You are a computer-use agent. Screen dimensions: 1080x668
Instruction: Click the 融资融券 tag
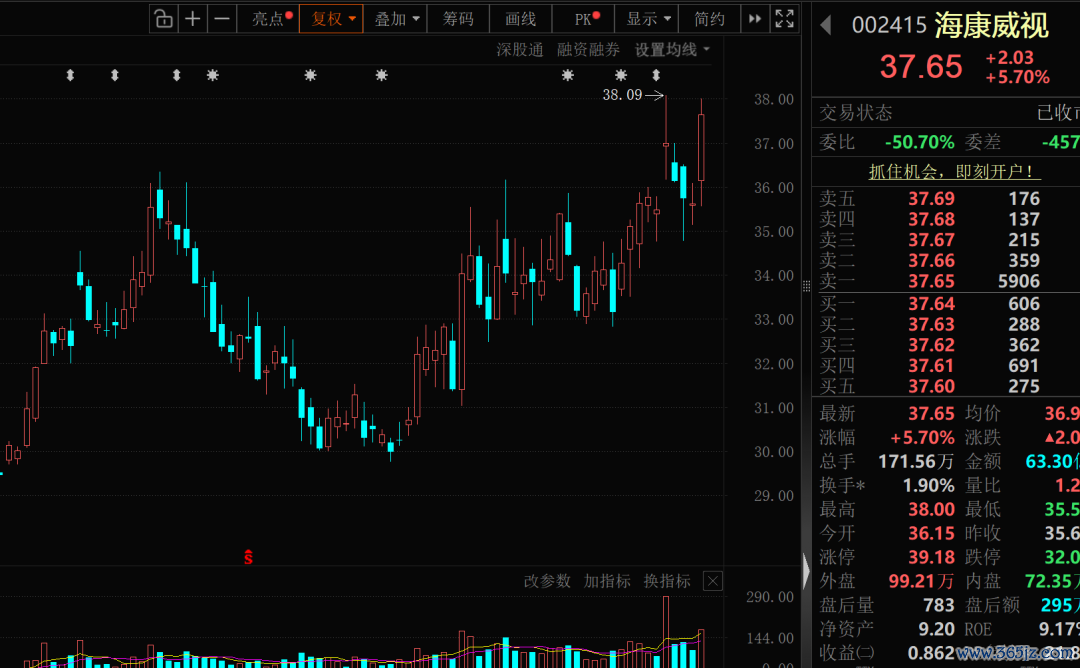tap(588, 50)
